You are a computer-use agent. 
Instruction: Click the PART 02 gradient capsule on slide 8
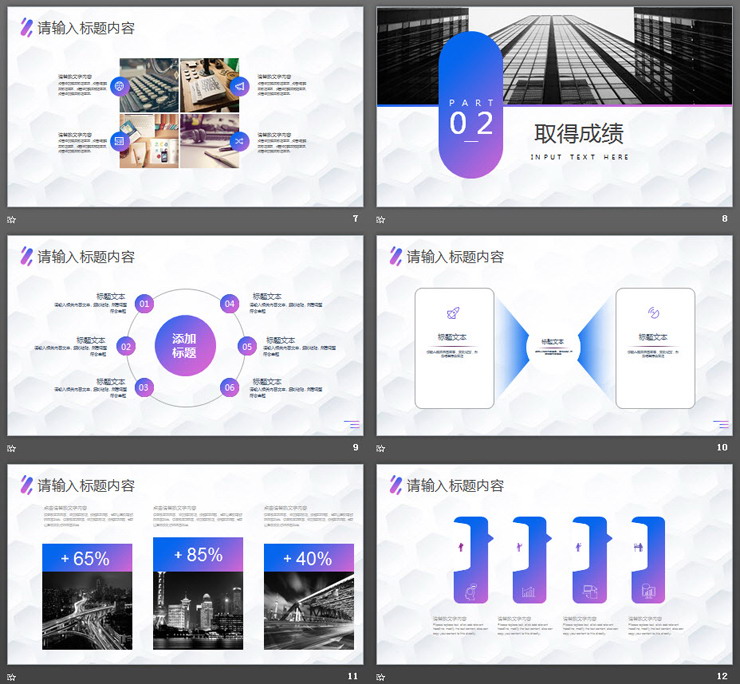pos(471,105)
